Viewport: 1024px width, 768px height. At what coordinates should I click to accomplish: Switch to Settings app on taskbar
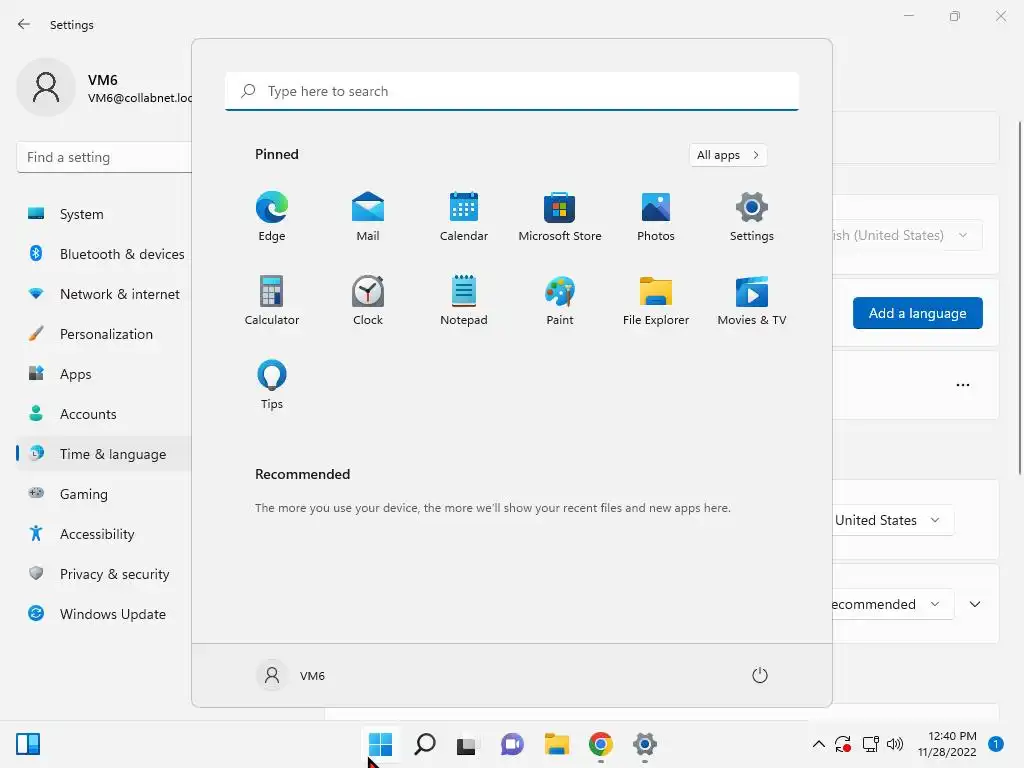click(645, 744)
